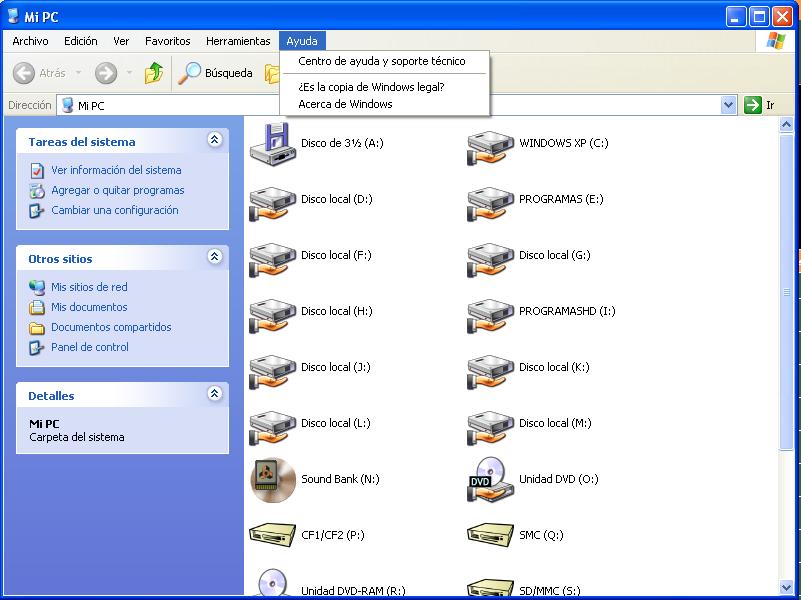Open the Búsqueda search toolbar button
The height and width of the screenshot is (600, 801).
tap(215, 73)
